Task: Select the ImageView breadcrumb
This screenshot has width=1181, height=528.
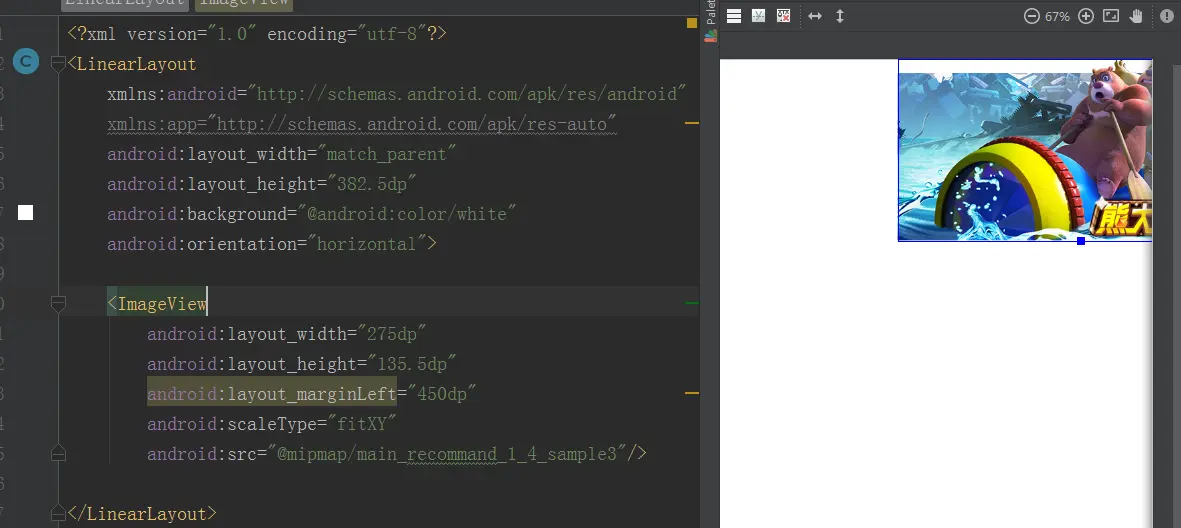Action: coord(244,4)
